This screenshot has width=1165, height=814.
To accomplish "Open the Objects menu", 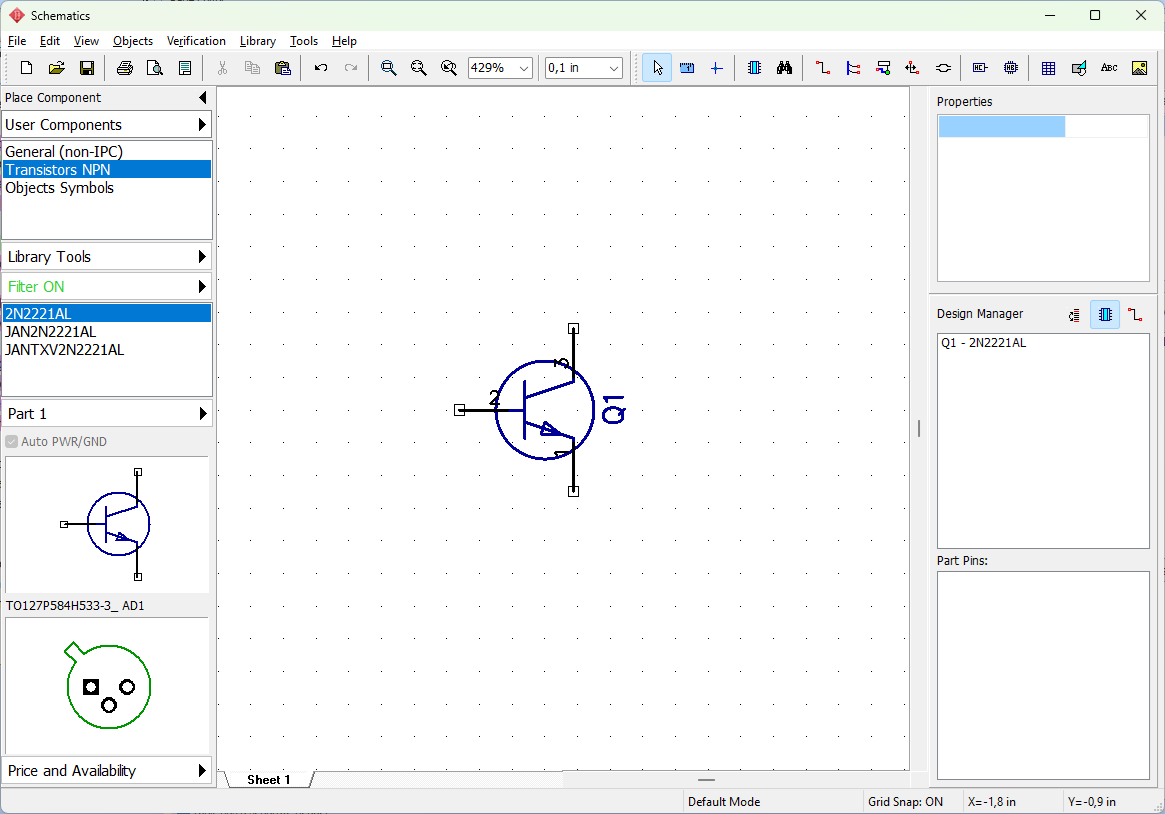I will click(133, 41).
